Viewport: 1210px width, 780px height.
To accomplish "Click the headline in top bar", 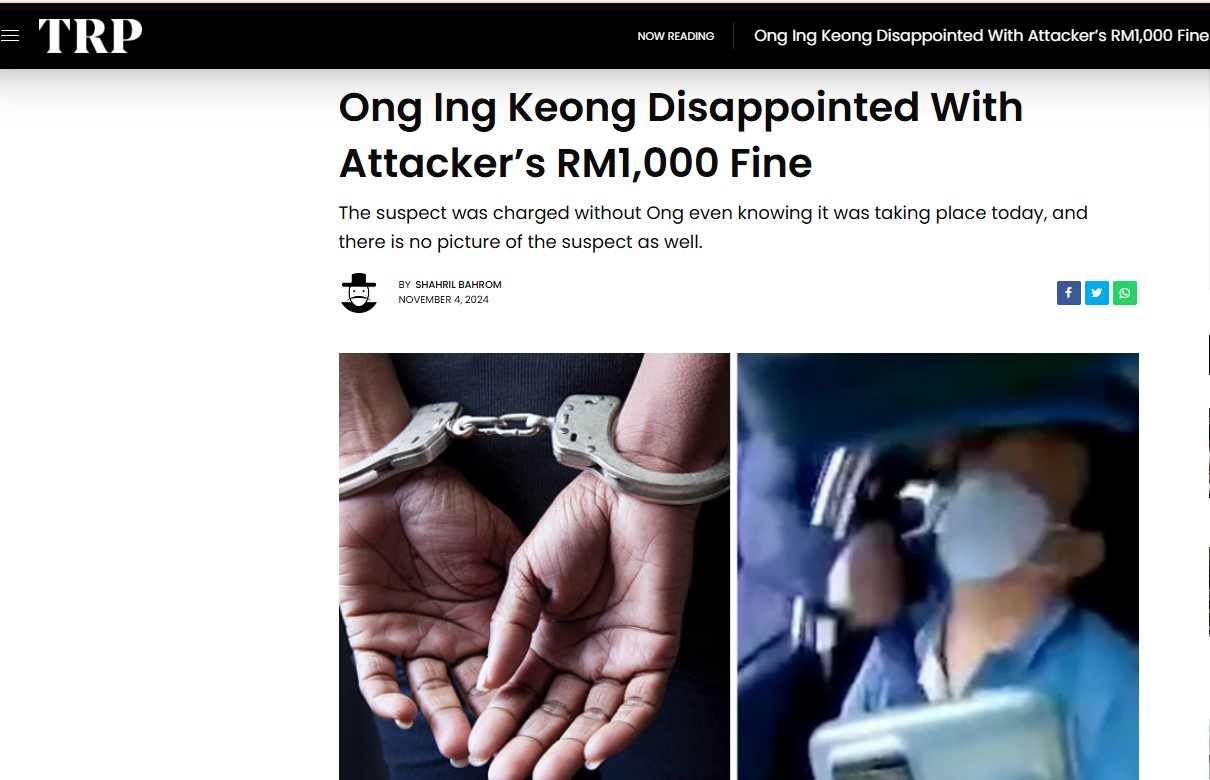I will (981, 36).
